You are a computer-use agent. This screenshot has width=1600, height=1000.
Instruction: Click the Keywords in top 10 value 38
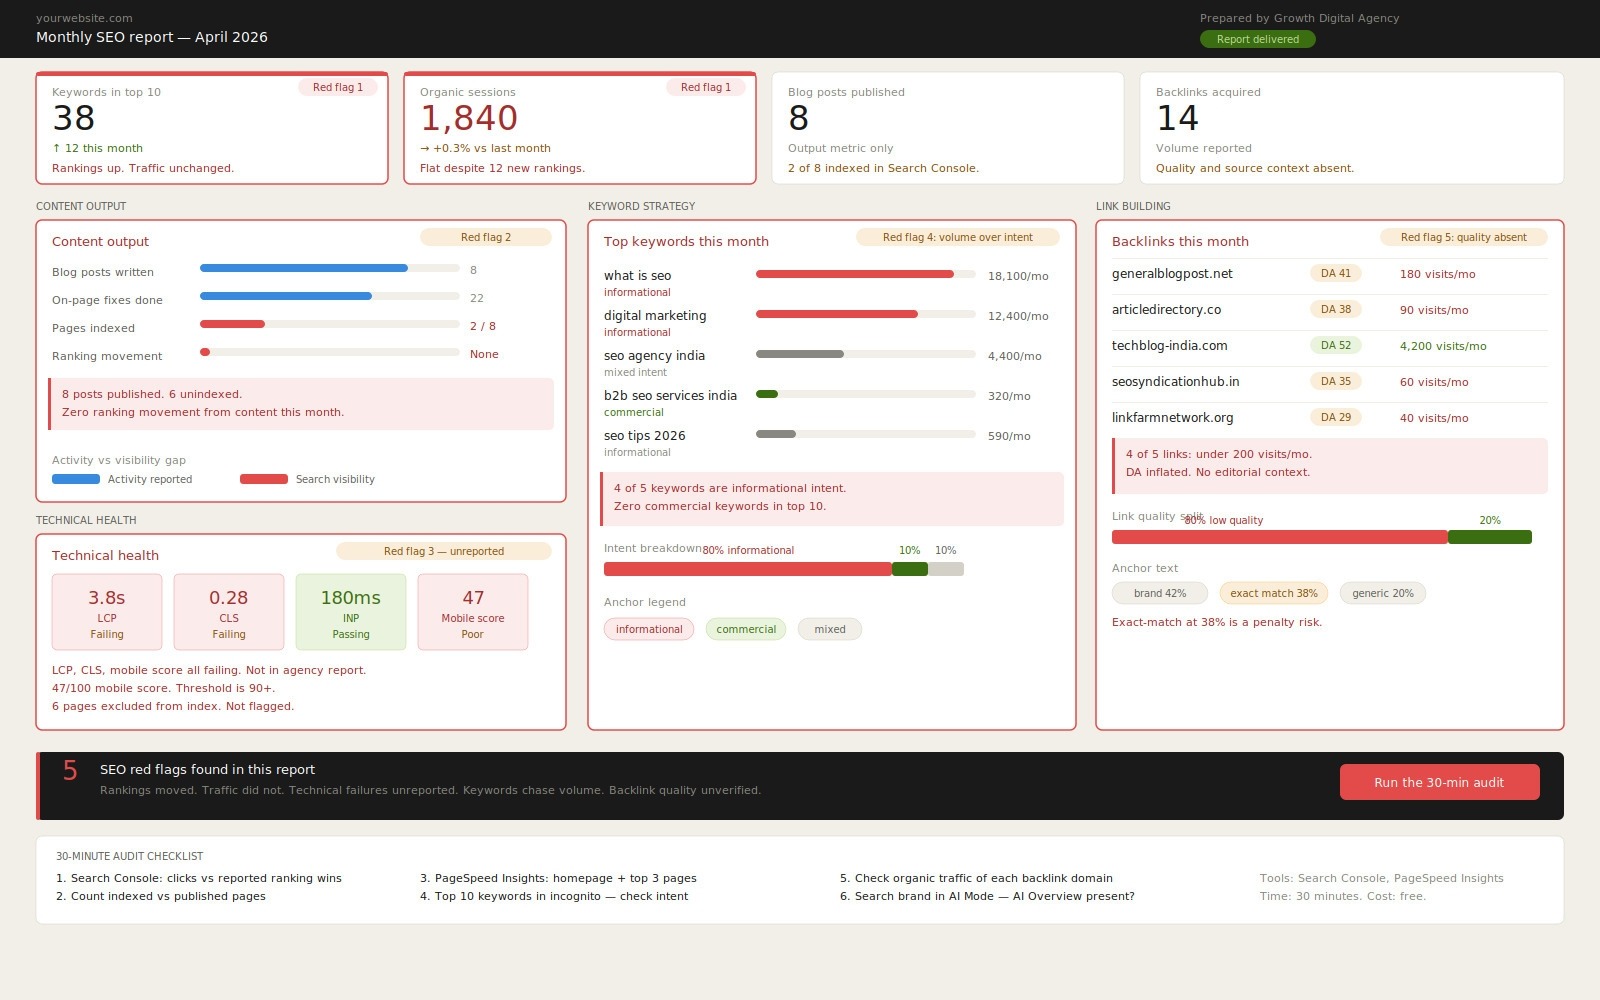point(74,118)
